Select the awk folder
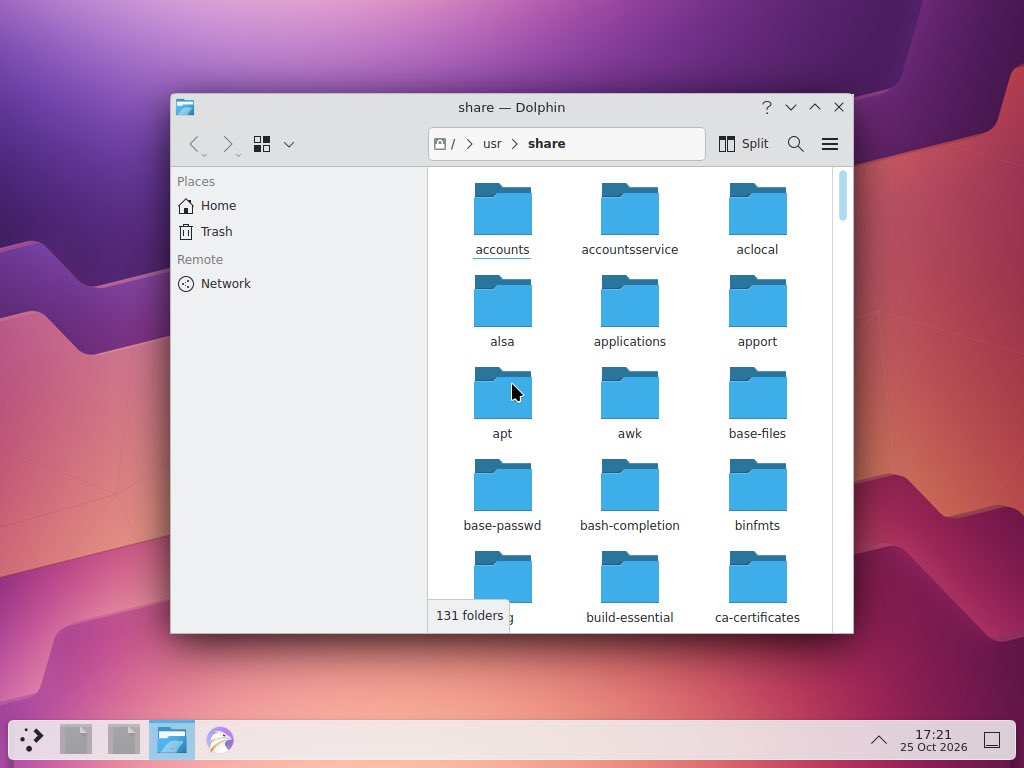This screenshot has width=1024, height=768. pyautogui.click(x=630, y=404)
